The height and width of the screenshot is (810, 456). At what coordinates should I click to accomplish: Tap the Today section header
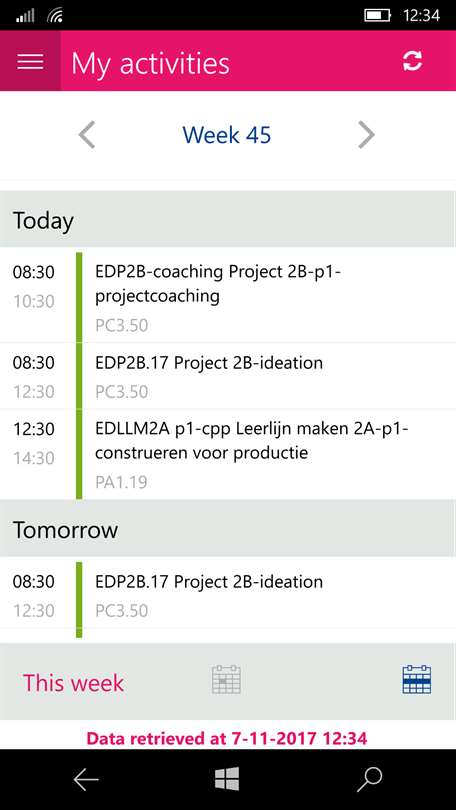(x=228, y=220)
